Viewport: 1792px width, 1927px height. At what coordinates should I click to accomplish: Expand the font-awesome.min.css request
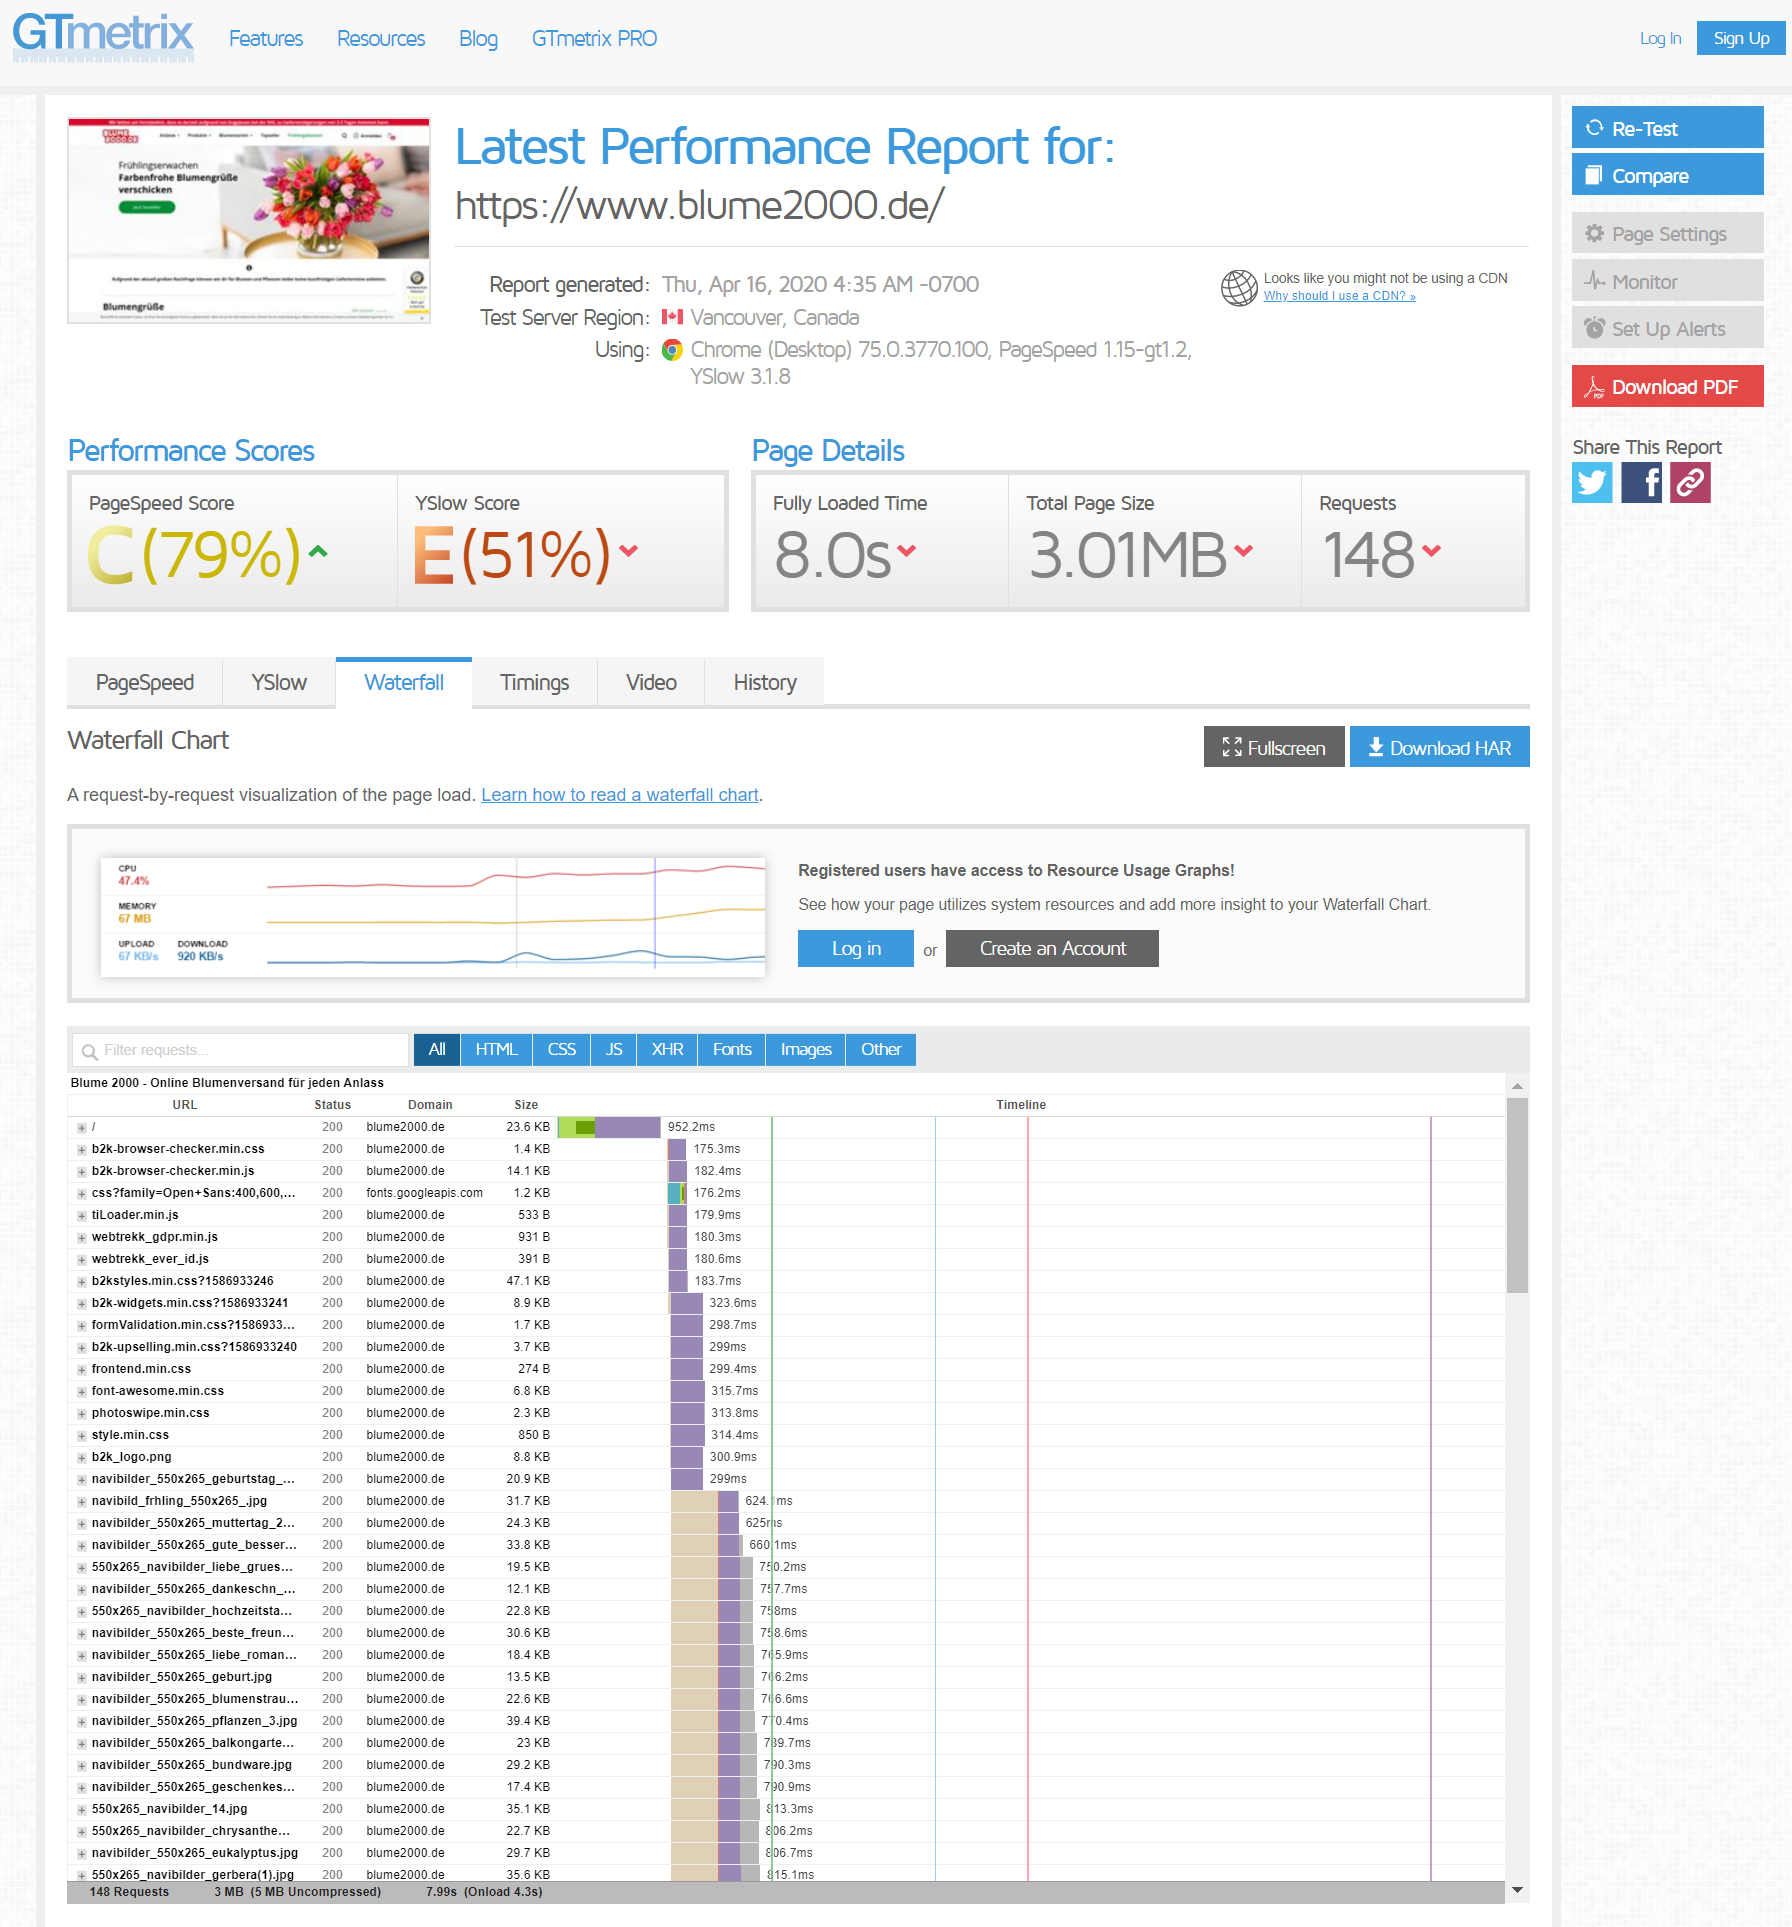coord(82,1392)
